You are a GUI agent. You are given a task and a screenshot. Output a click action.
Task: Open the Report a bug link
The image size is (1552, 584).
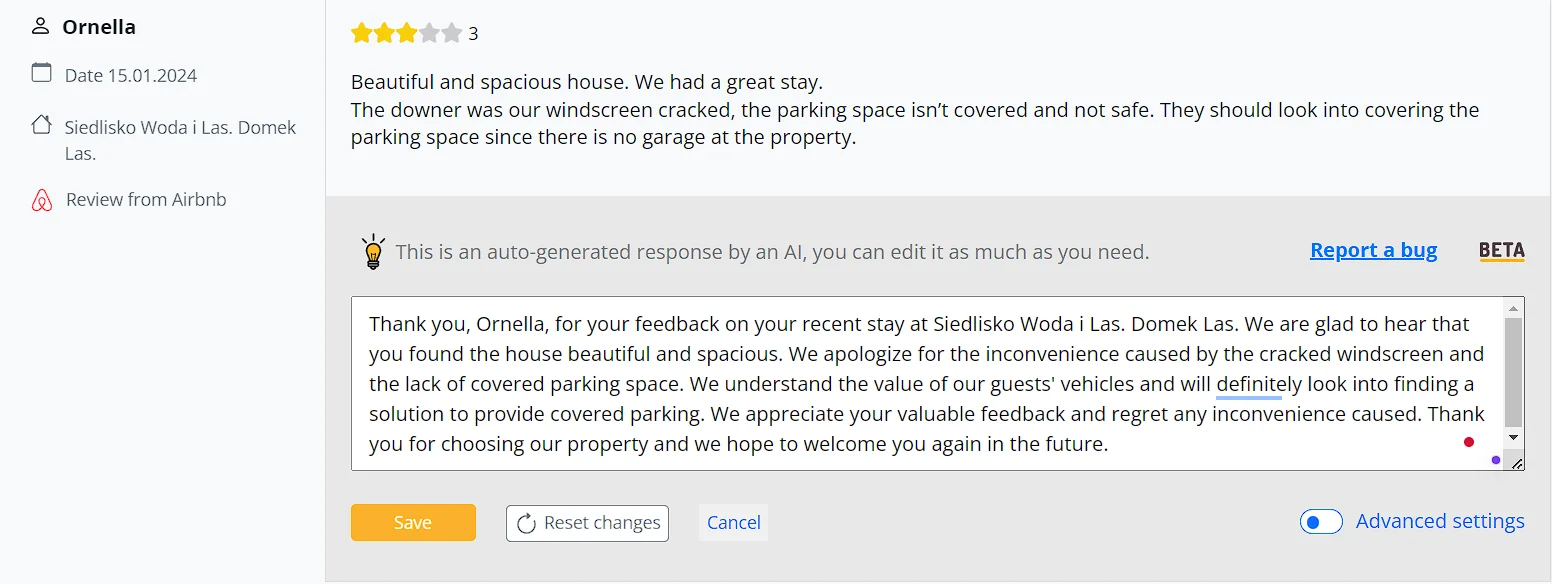point(1373,251)
